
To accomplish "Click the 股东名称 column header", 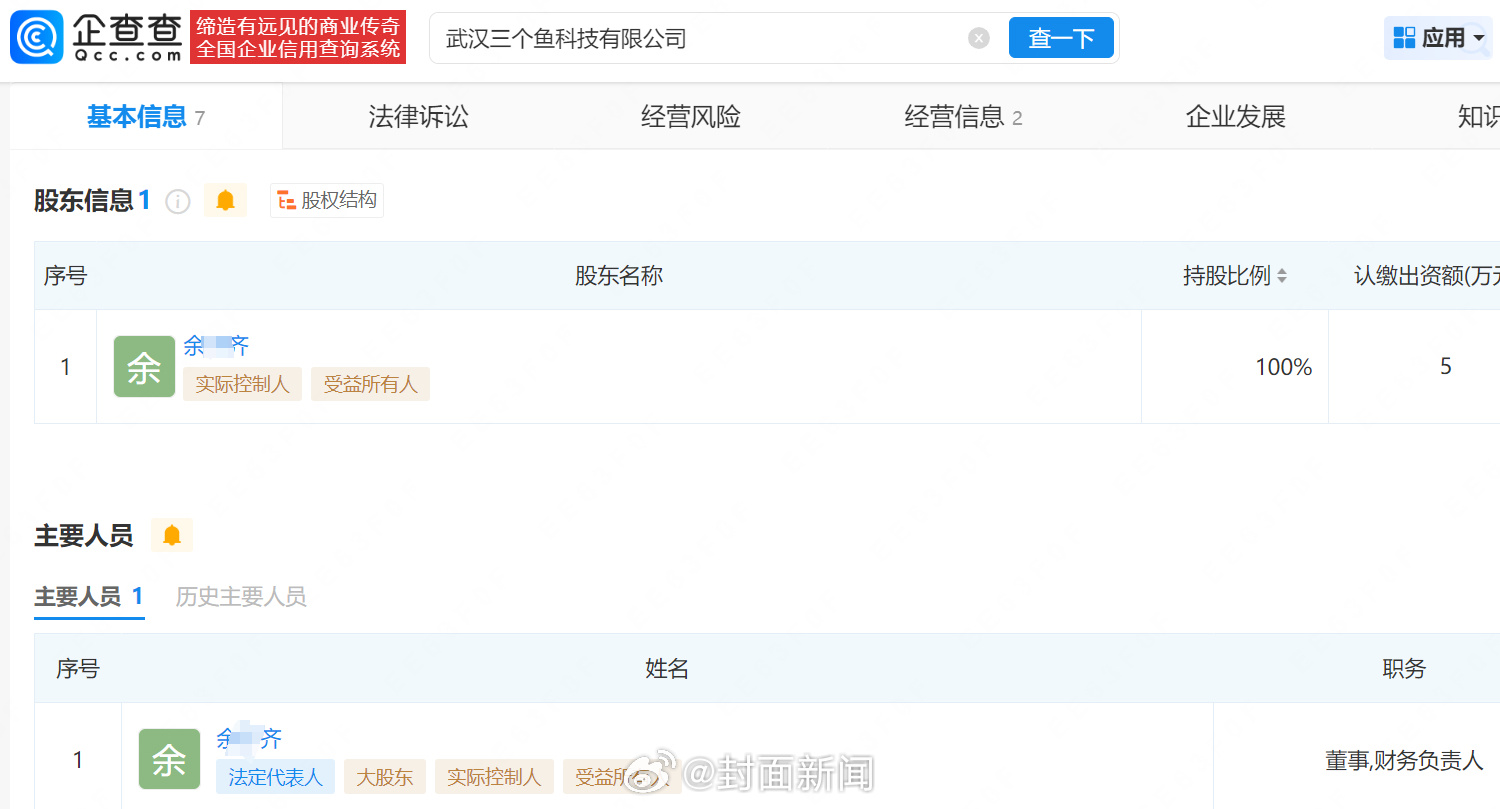I will [x=619, y=276].
